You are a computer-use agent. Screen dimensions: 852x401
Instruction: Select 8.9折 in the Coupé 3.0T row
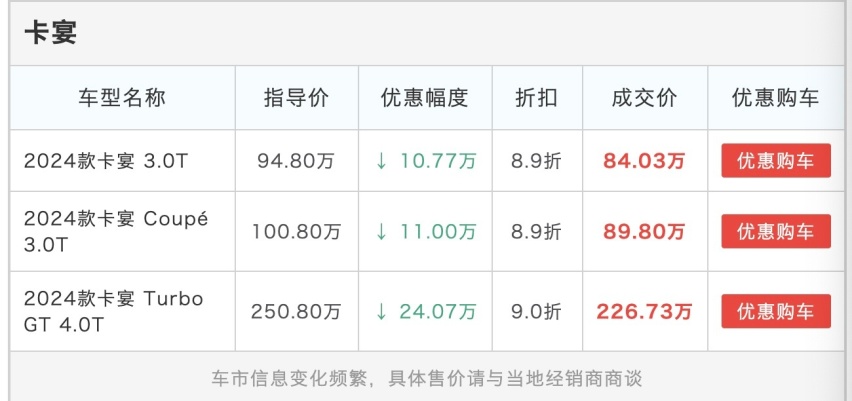pyautogui.click(x=536, y=232)
